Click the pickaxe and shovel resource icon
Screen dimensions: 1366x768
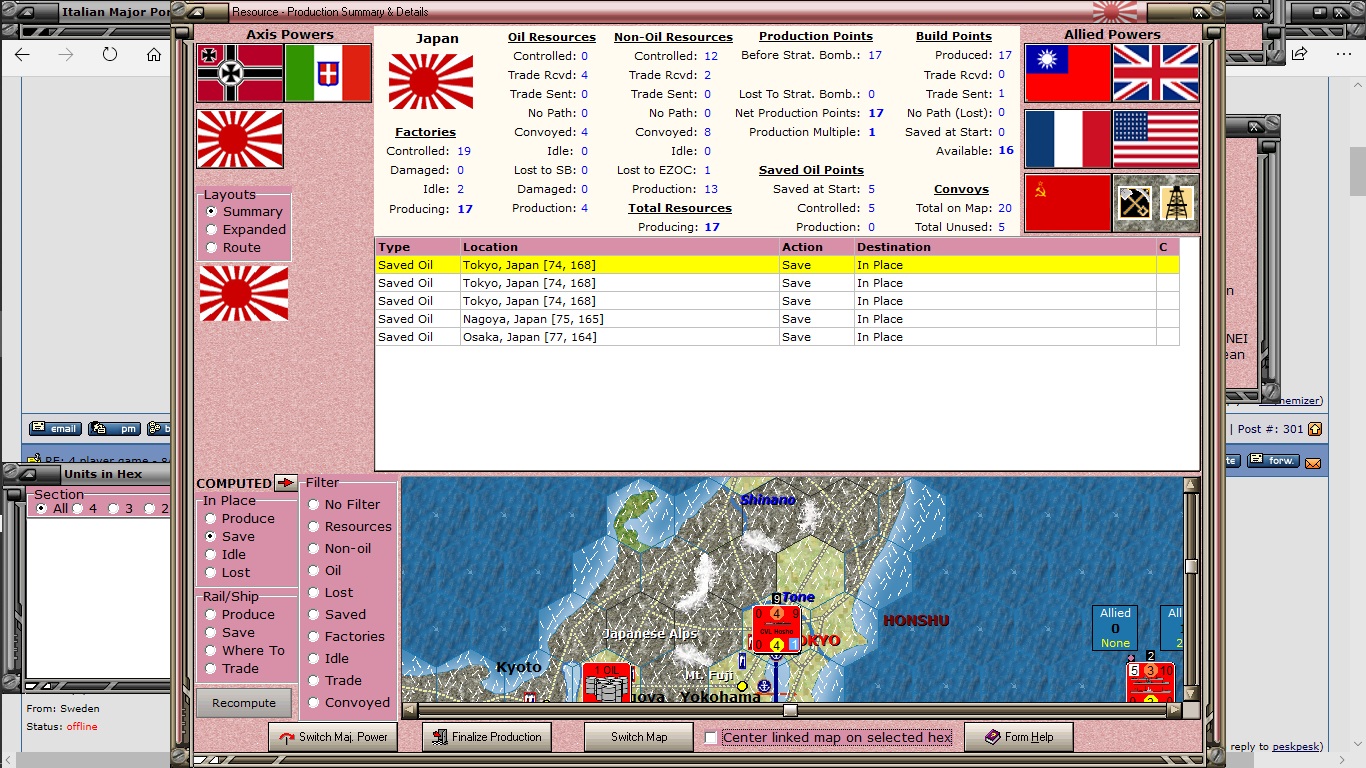[1135, 203]
